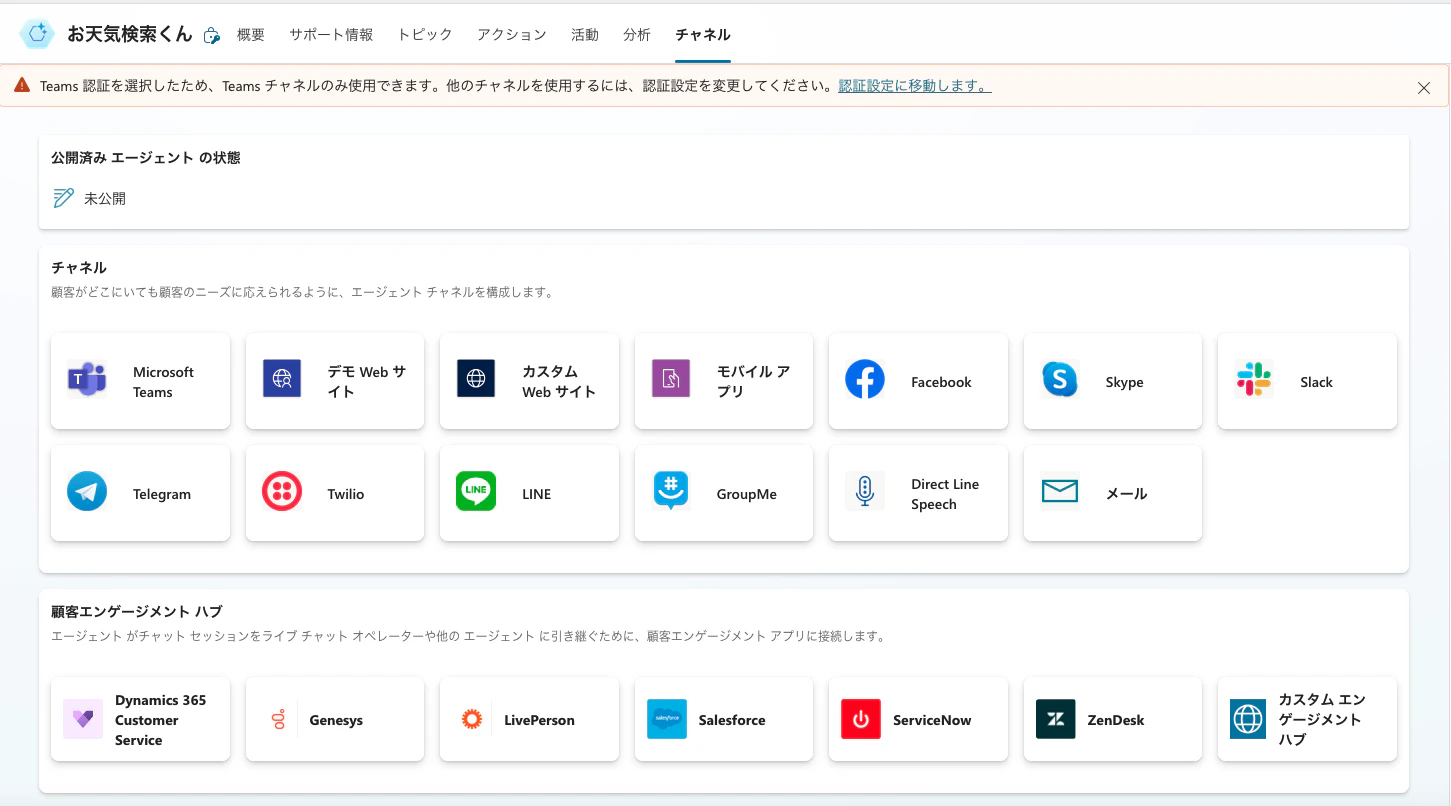Select the Salesforce engagement hub
1451x806 pixels.
tap(723, 719)
